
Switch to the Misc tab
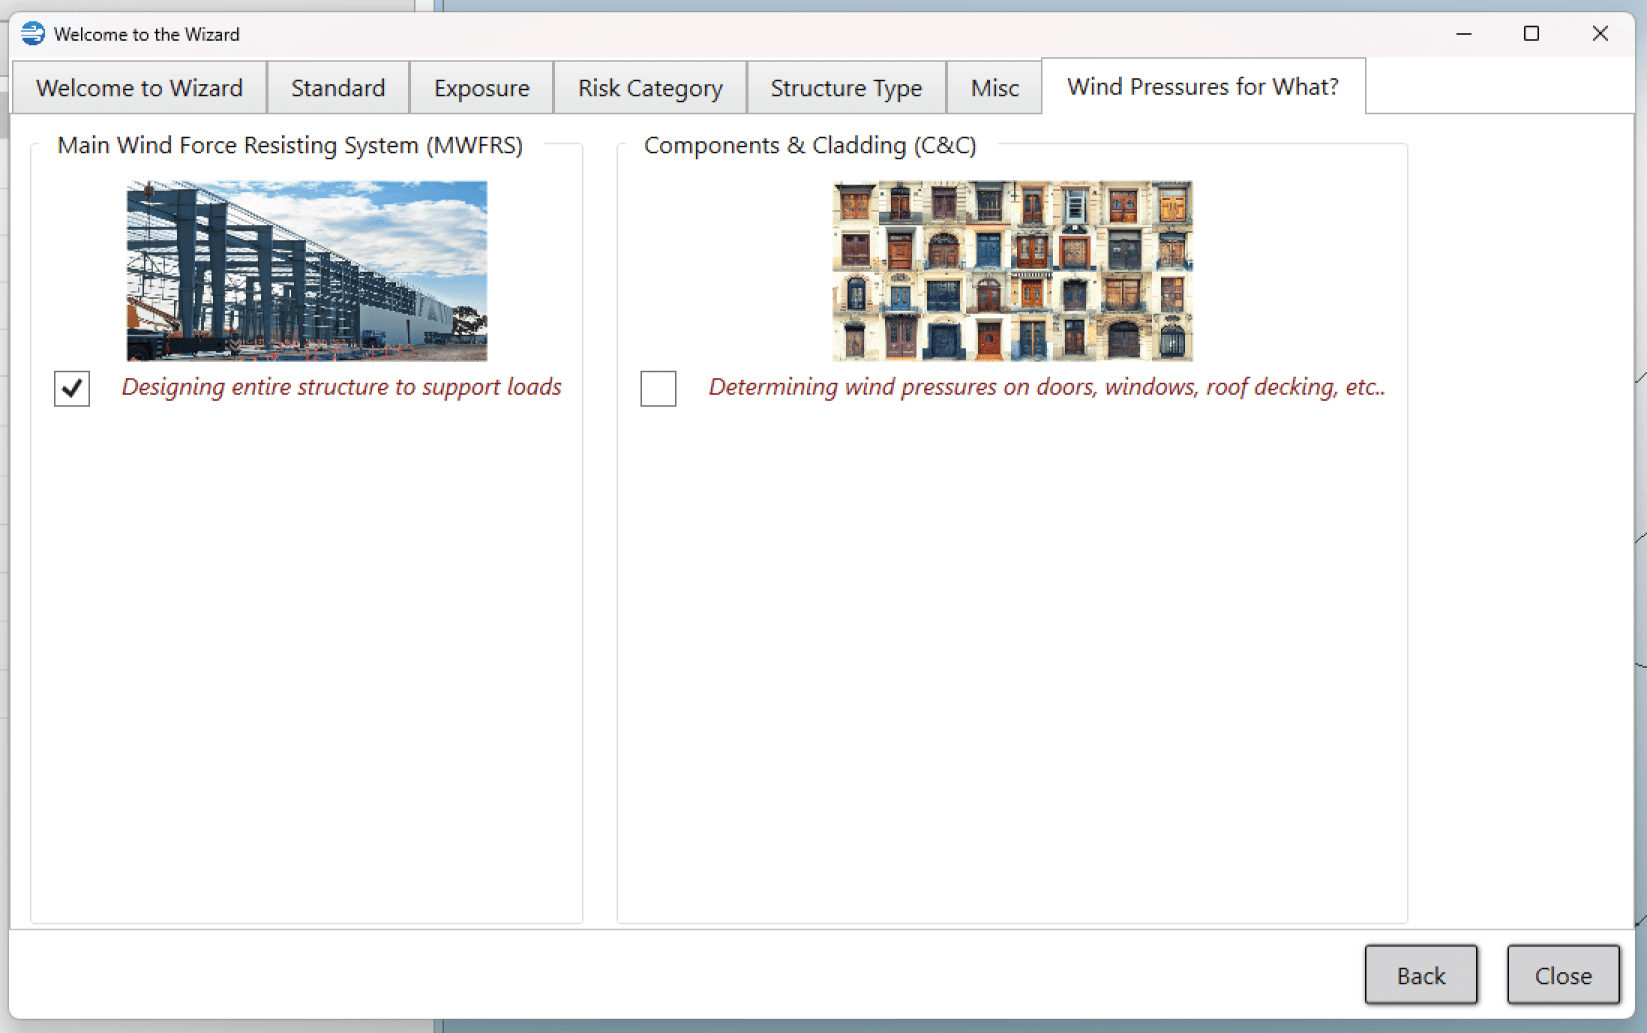pyautogui.click(x=994, y=88)
